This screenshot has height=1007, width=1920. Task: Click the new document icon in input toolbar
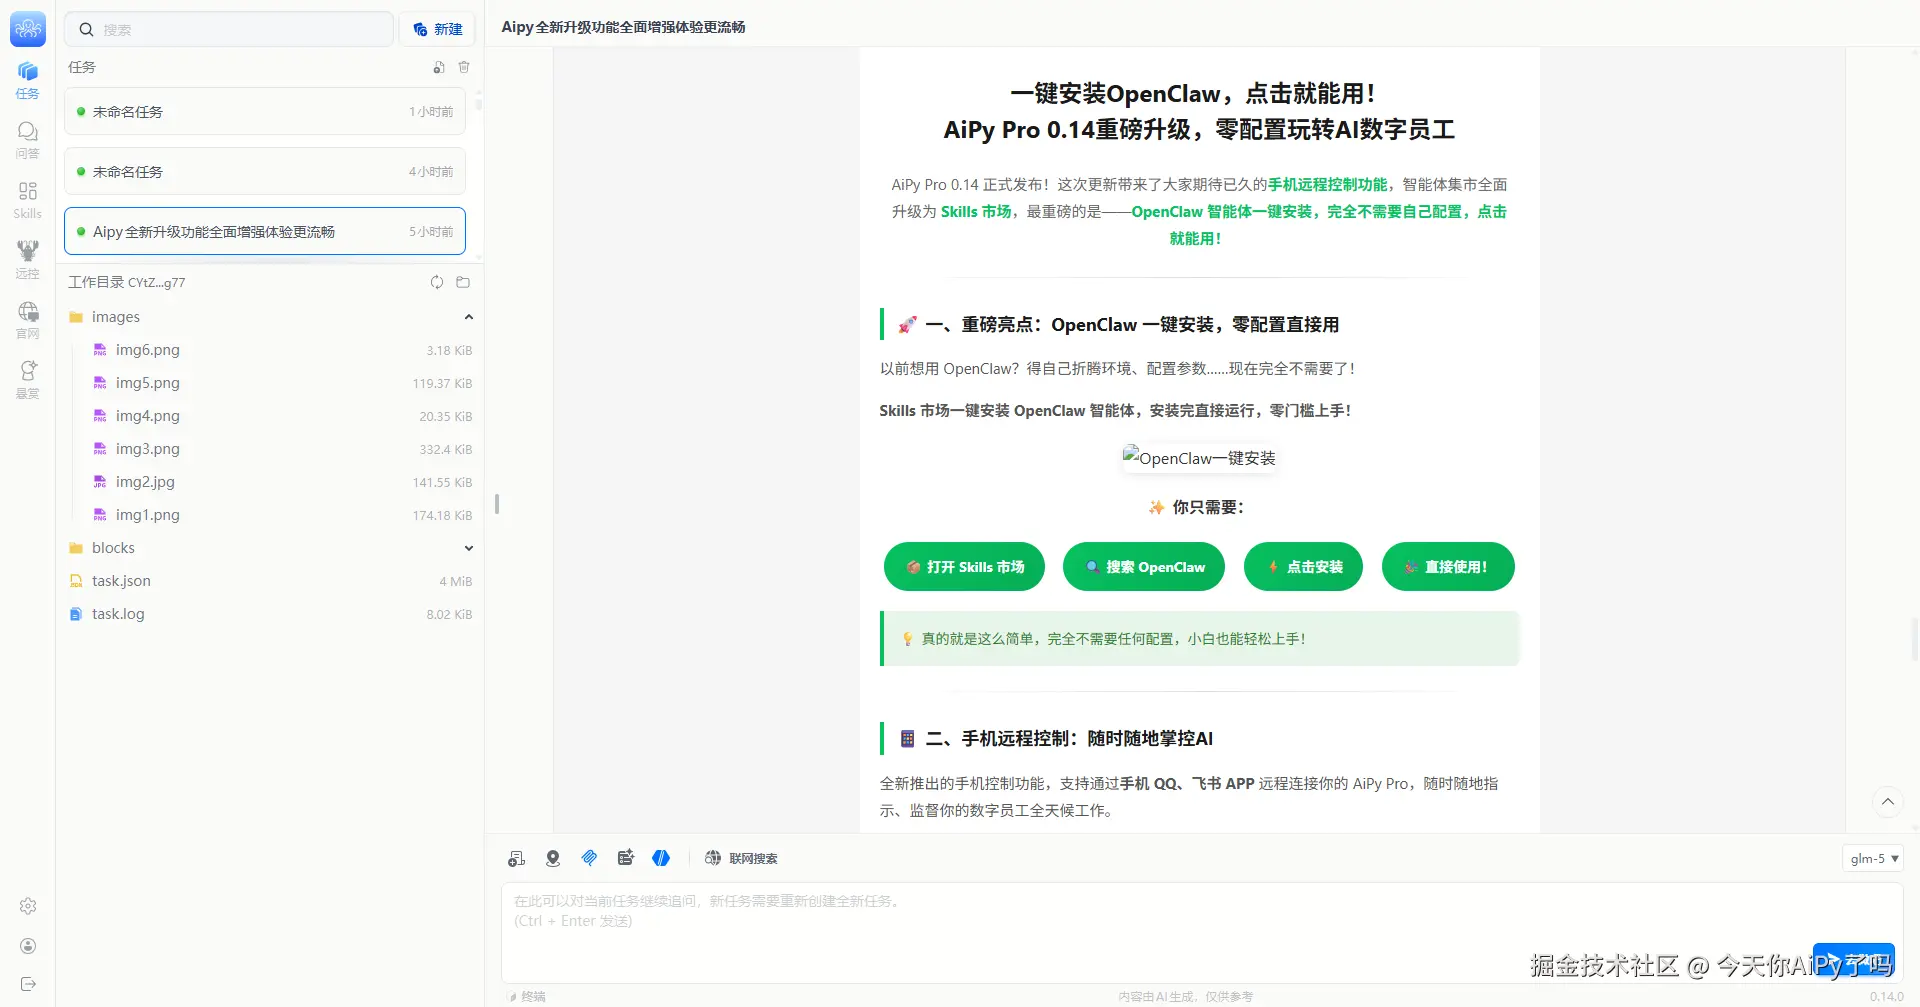516,858
